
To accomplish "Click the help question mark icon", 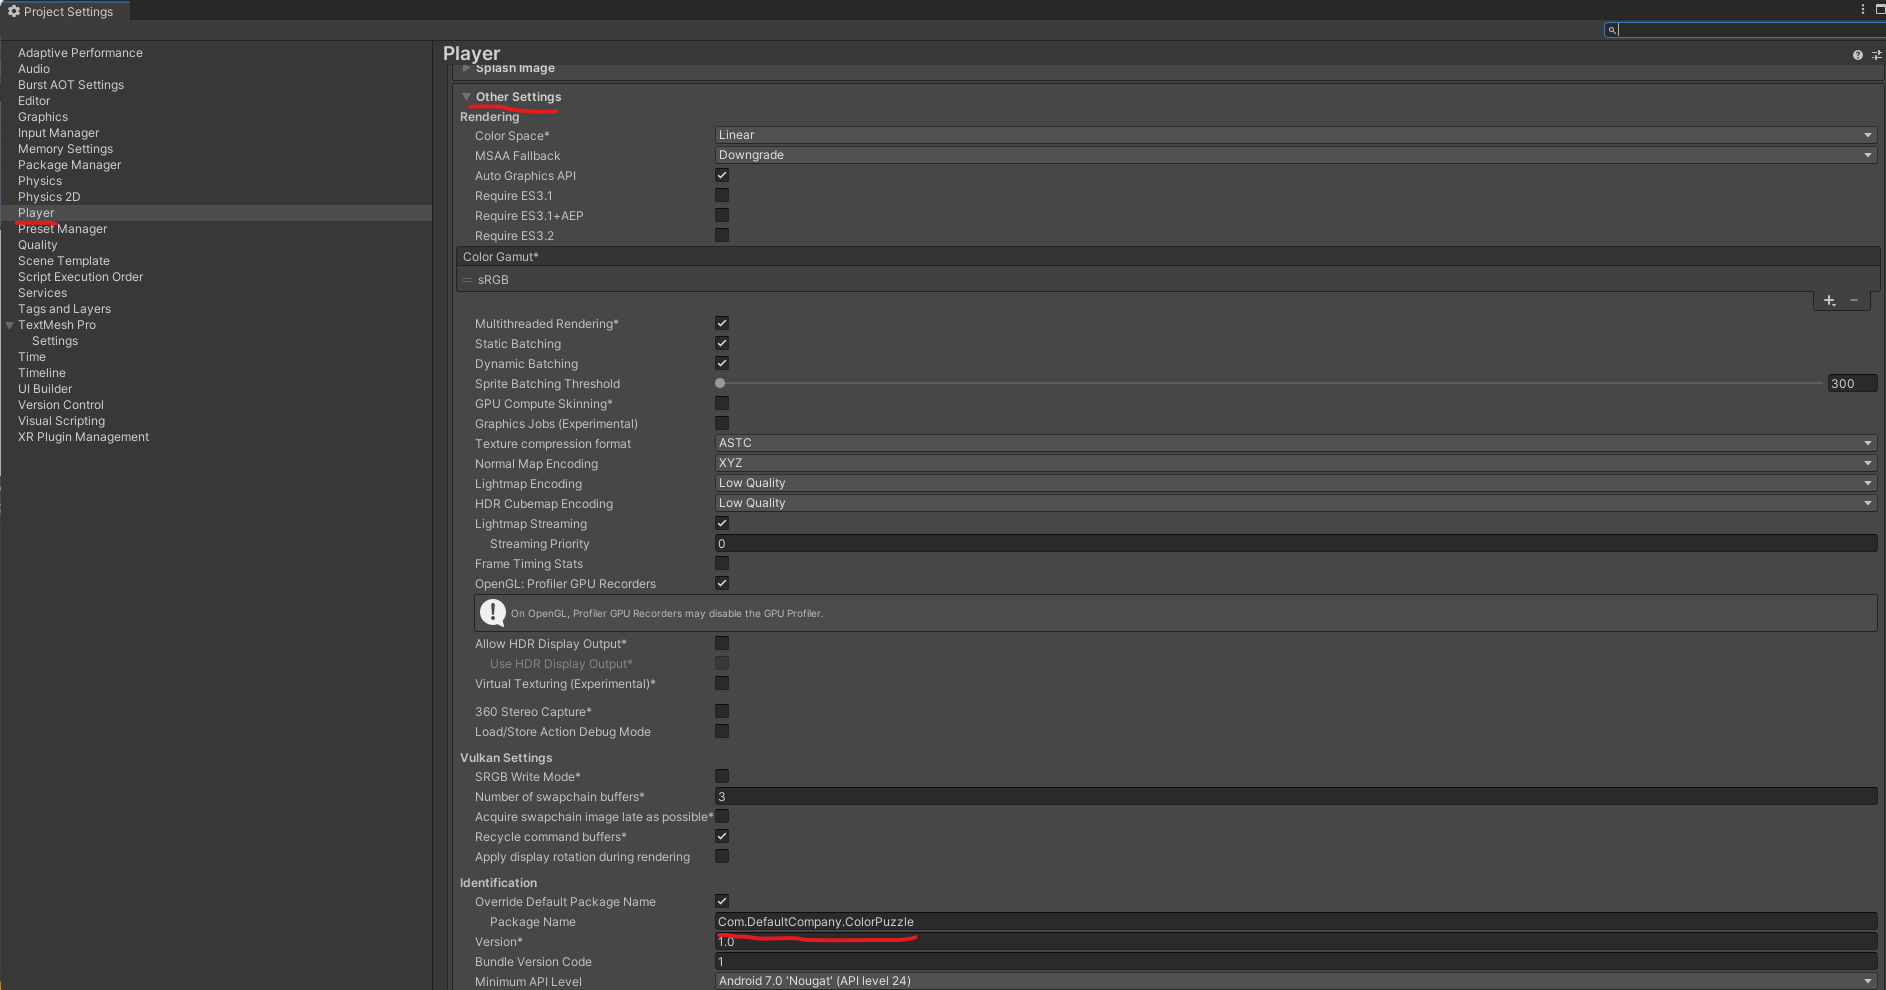I will tap(1857, 55).
